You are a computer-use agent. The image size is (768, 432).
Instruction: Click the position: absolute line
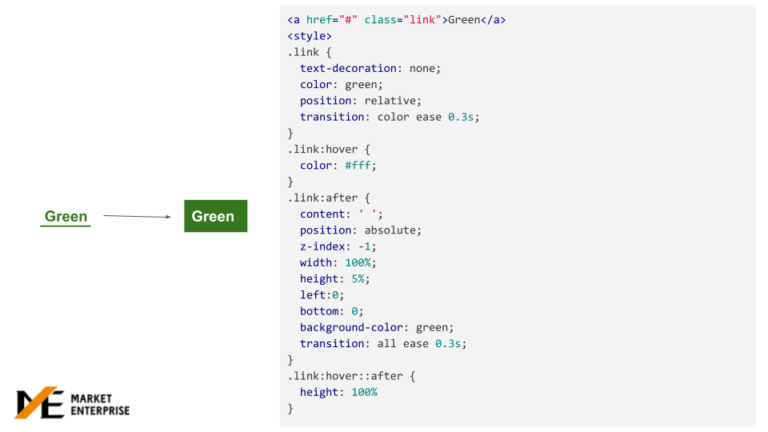coord(360,230)
